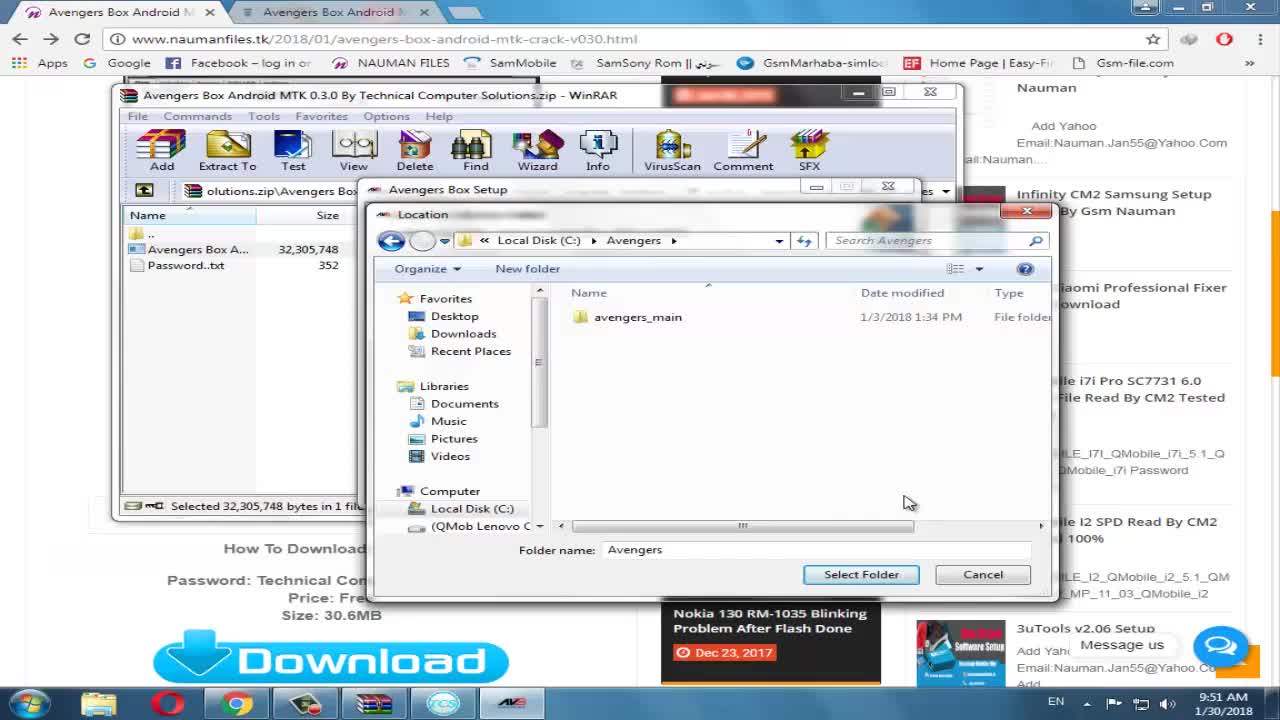
Task: Open the WinRAR Favorites menu
Action: coord(321,117)
